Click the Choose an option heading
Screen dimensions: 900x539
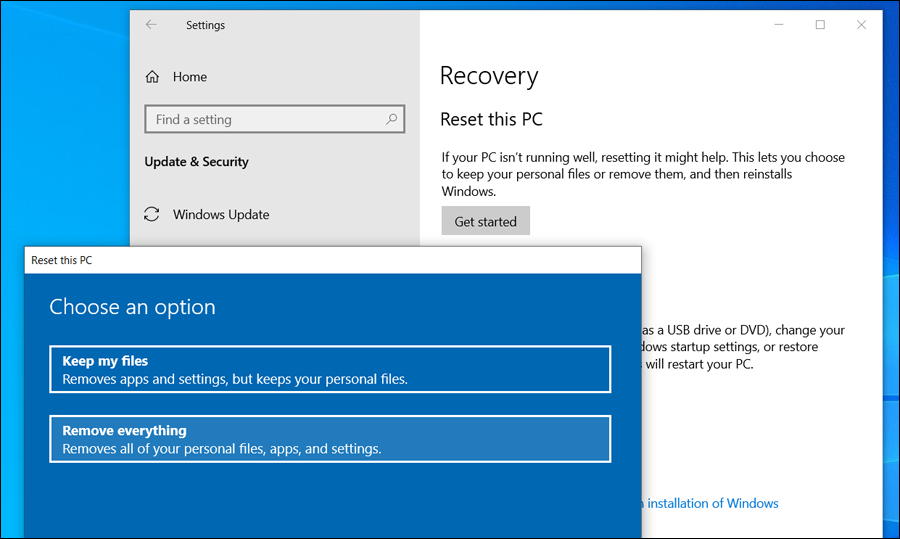click(x=133, y=307)
